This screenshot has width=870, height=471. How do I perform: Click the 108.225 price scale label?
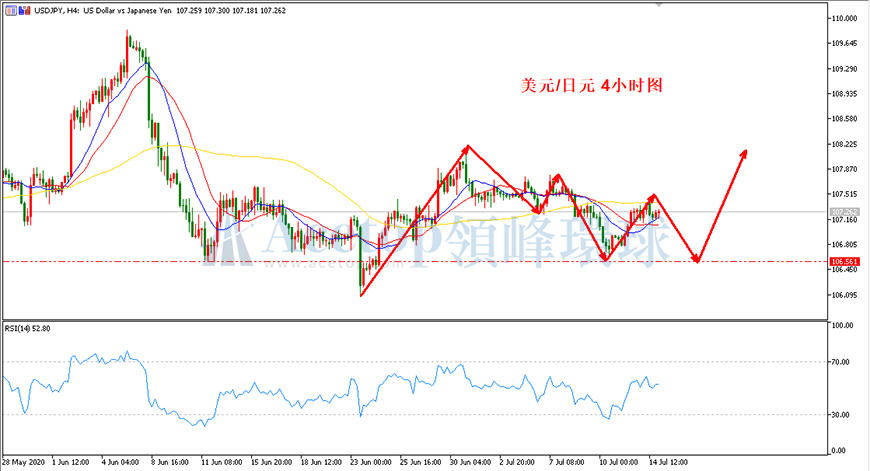844,144
